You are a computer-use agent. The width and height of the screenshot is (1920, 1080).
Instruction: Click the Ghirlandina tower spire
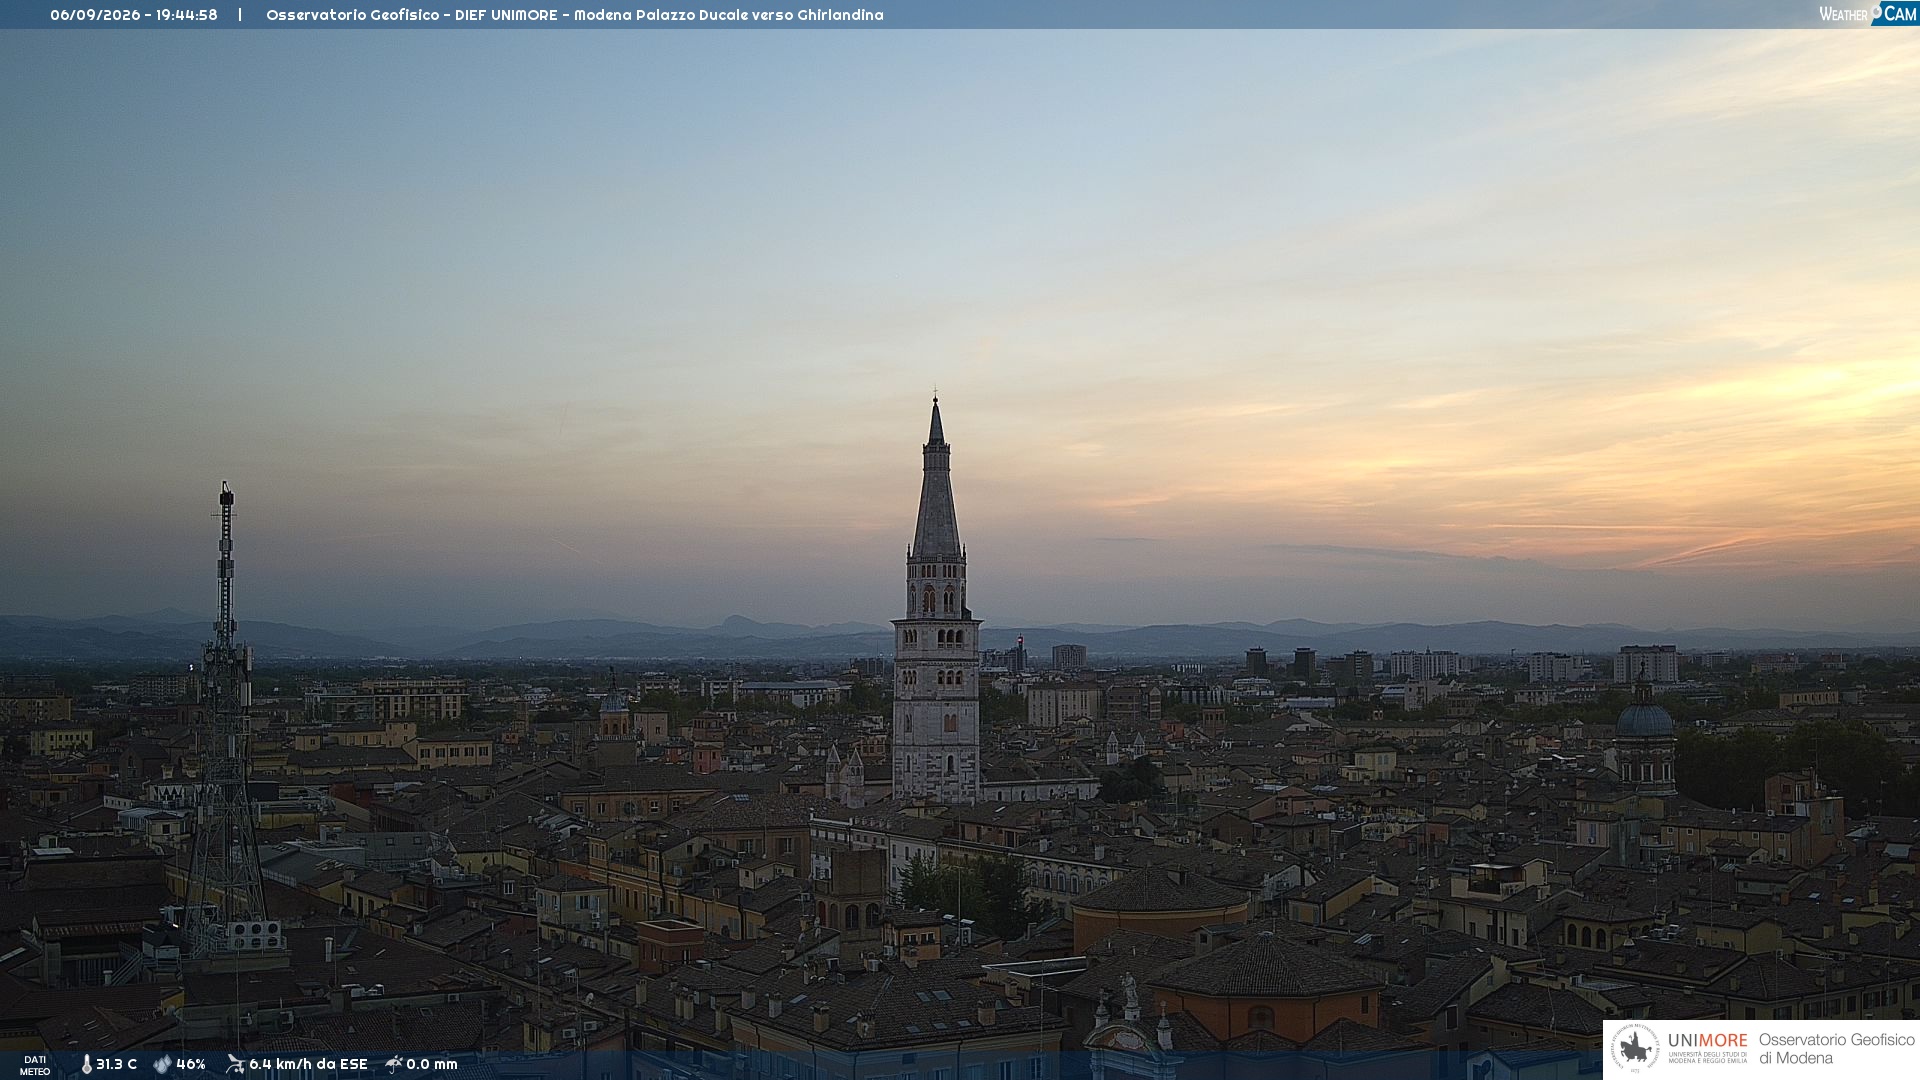[936, 480]
